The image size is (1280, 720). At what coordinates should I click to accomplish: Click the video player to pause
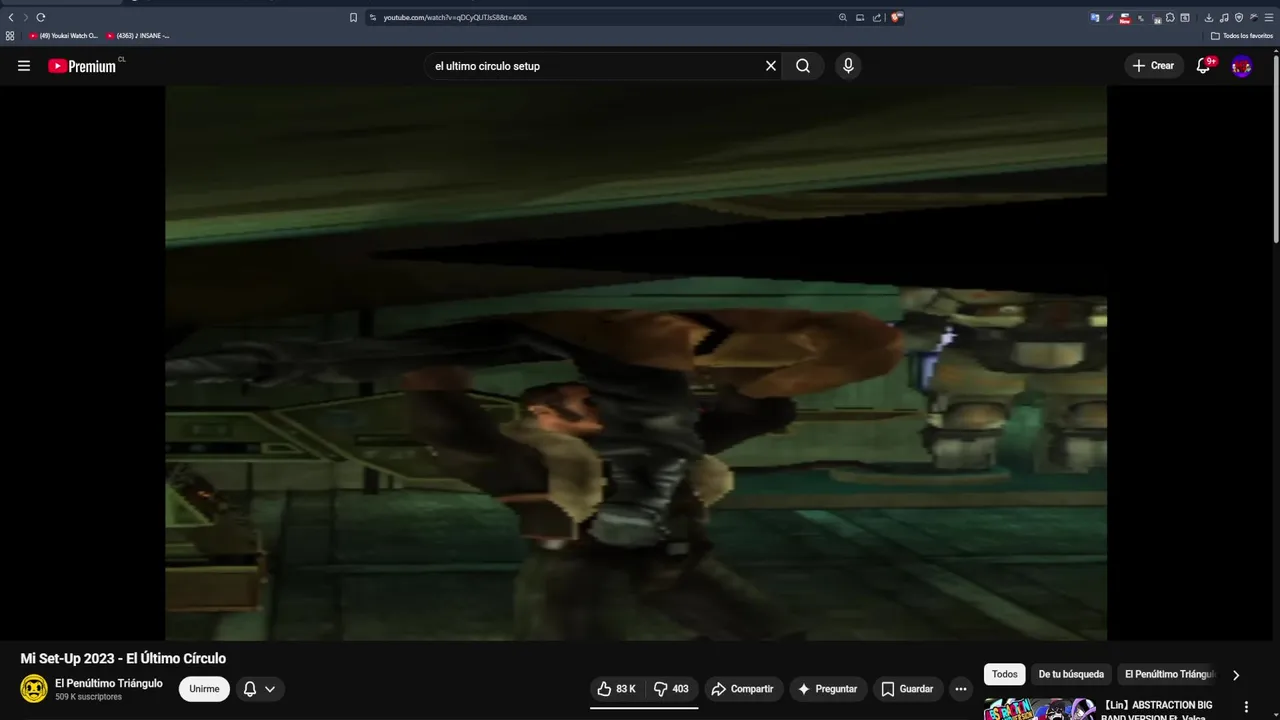click(636, 362)
